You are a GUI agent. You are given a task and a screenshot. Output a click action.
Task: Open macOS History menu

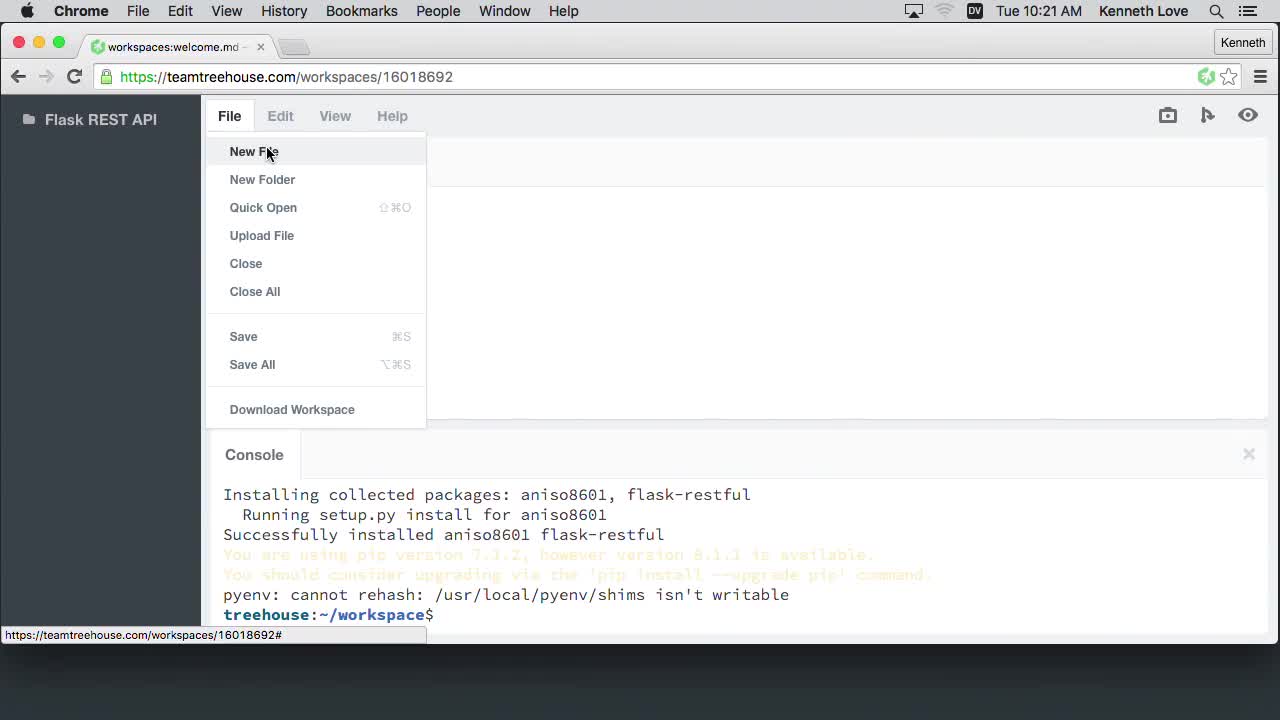coord(284,11)
